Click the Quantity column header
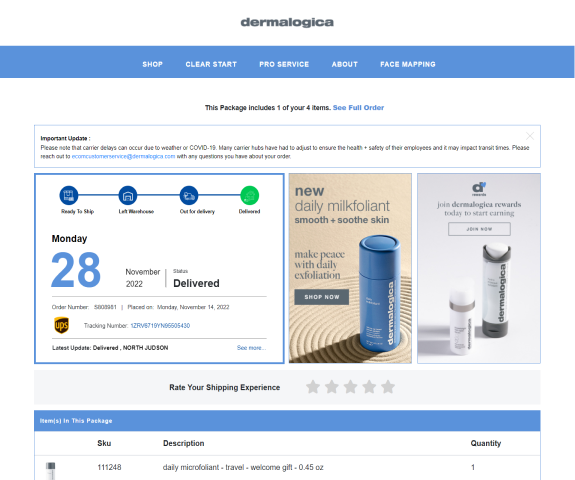Screen dimensions: 575x480 tap(486, 443)
